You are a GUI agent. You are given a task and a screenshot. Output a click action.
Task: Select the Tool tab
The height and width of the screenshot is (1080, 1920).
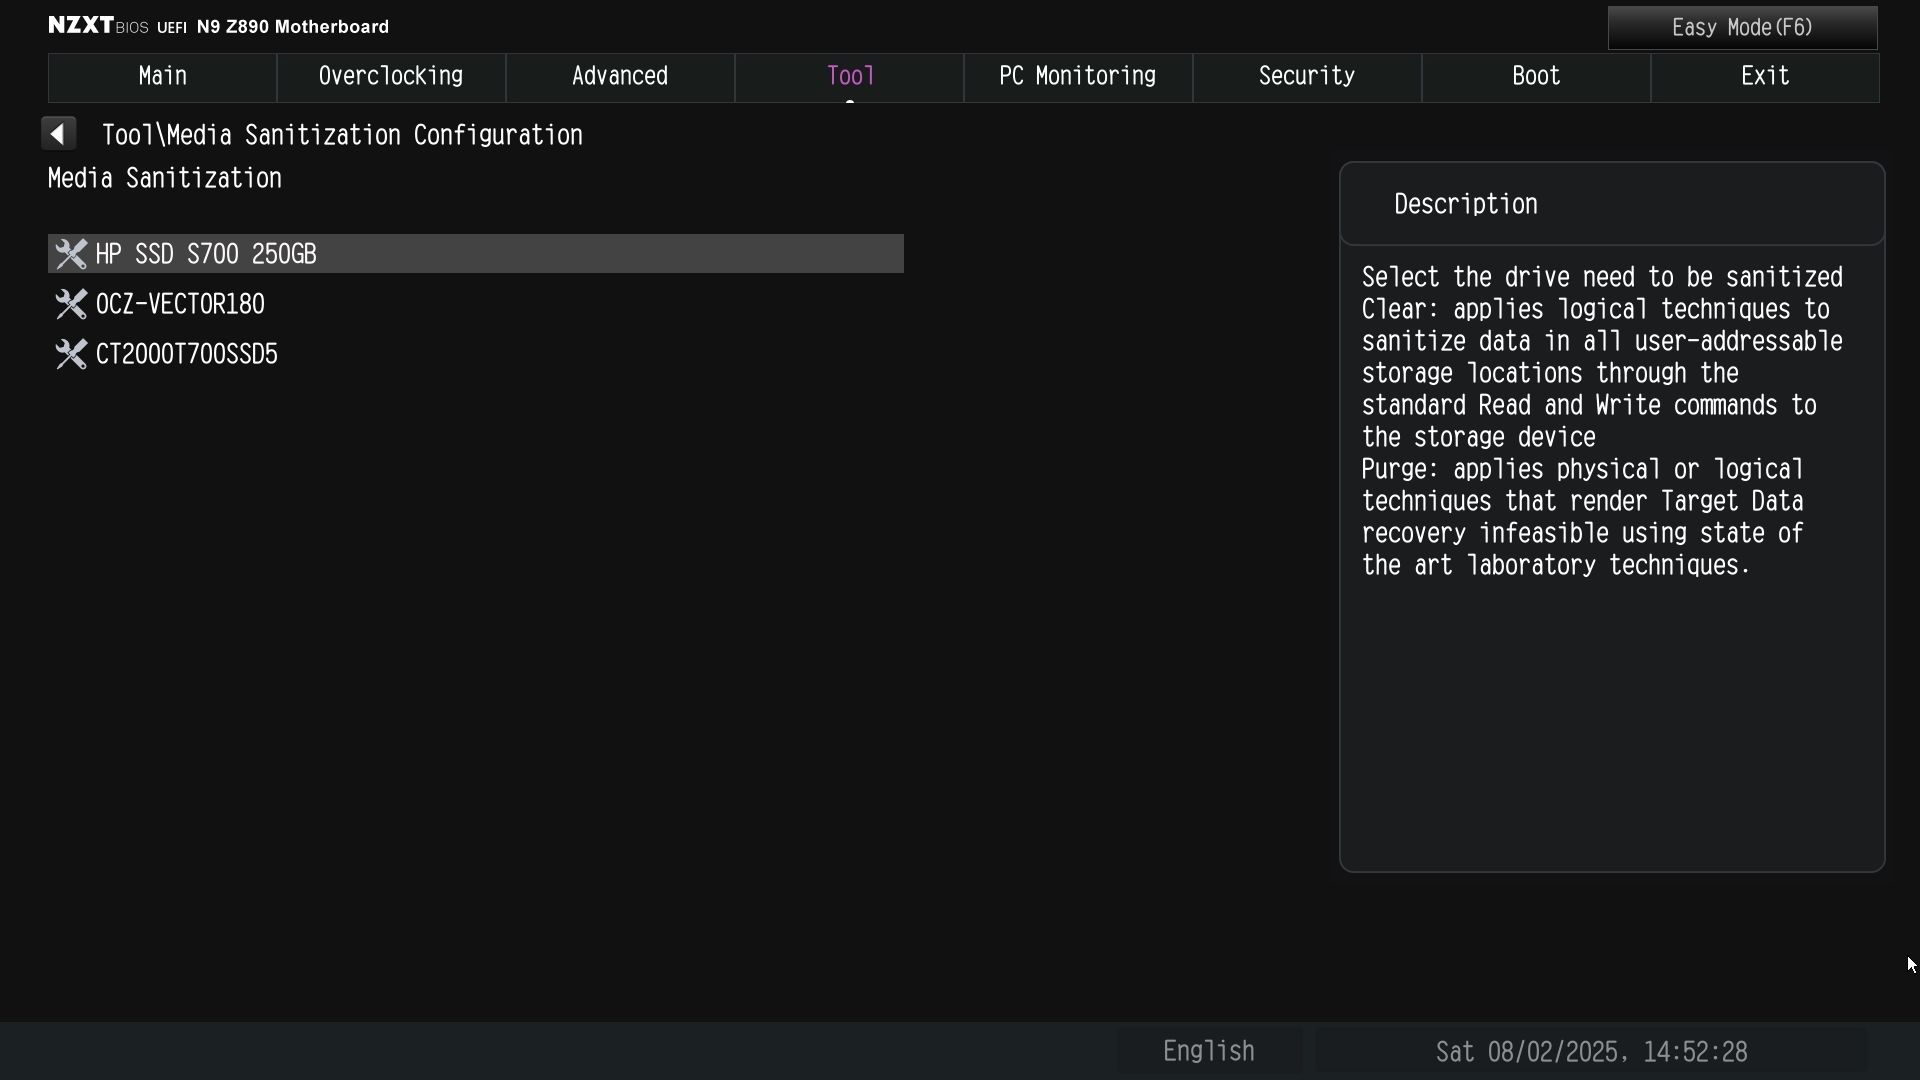850,77
